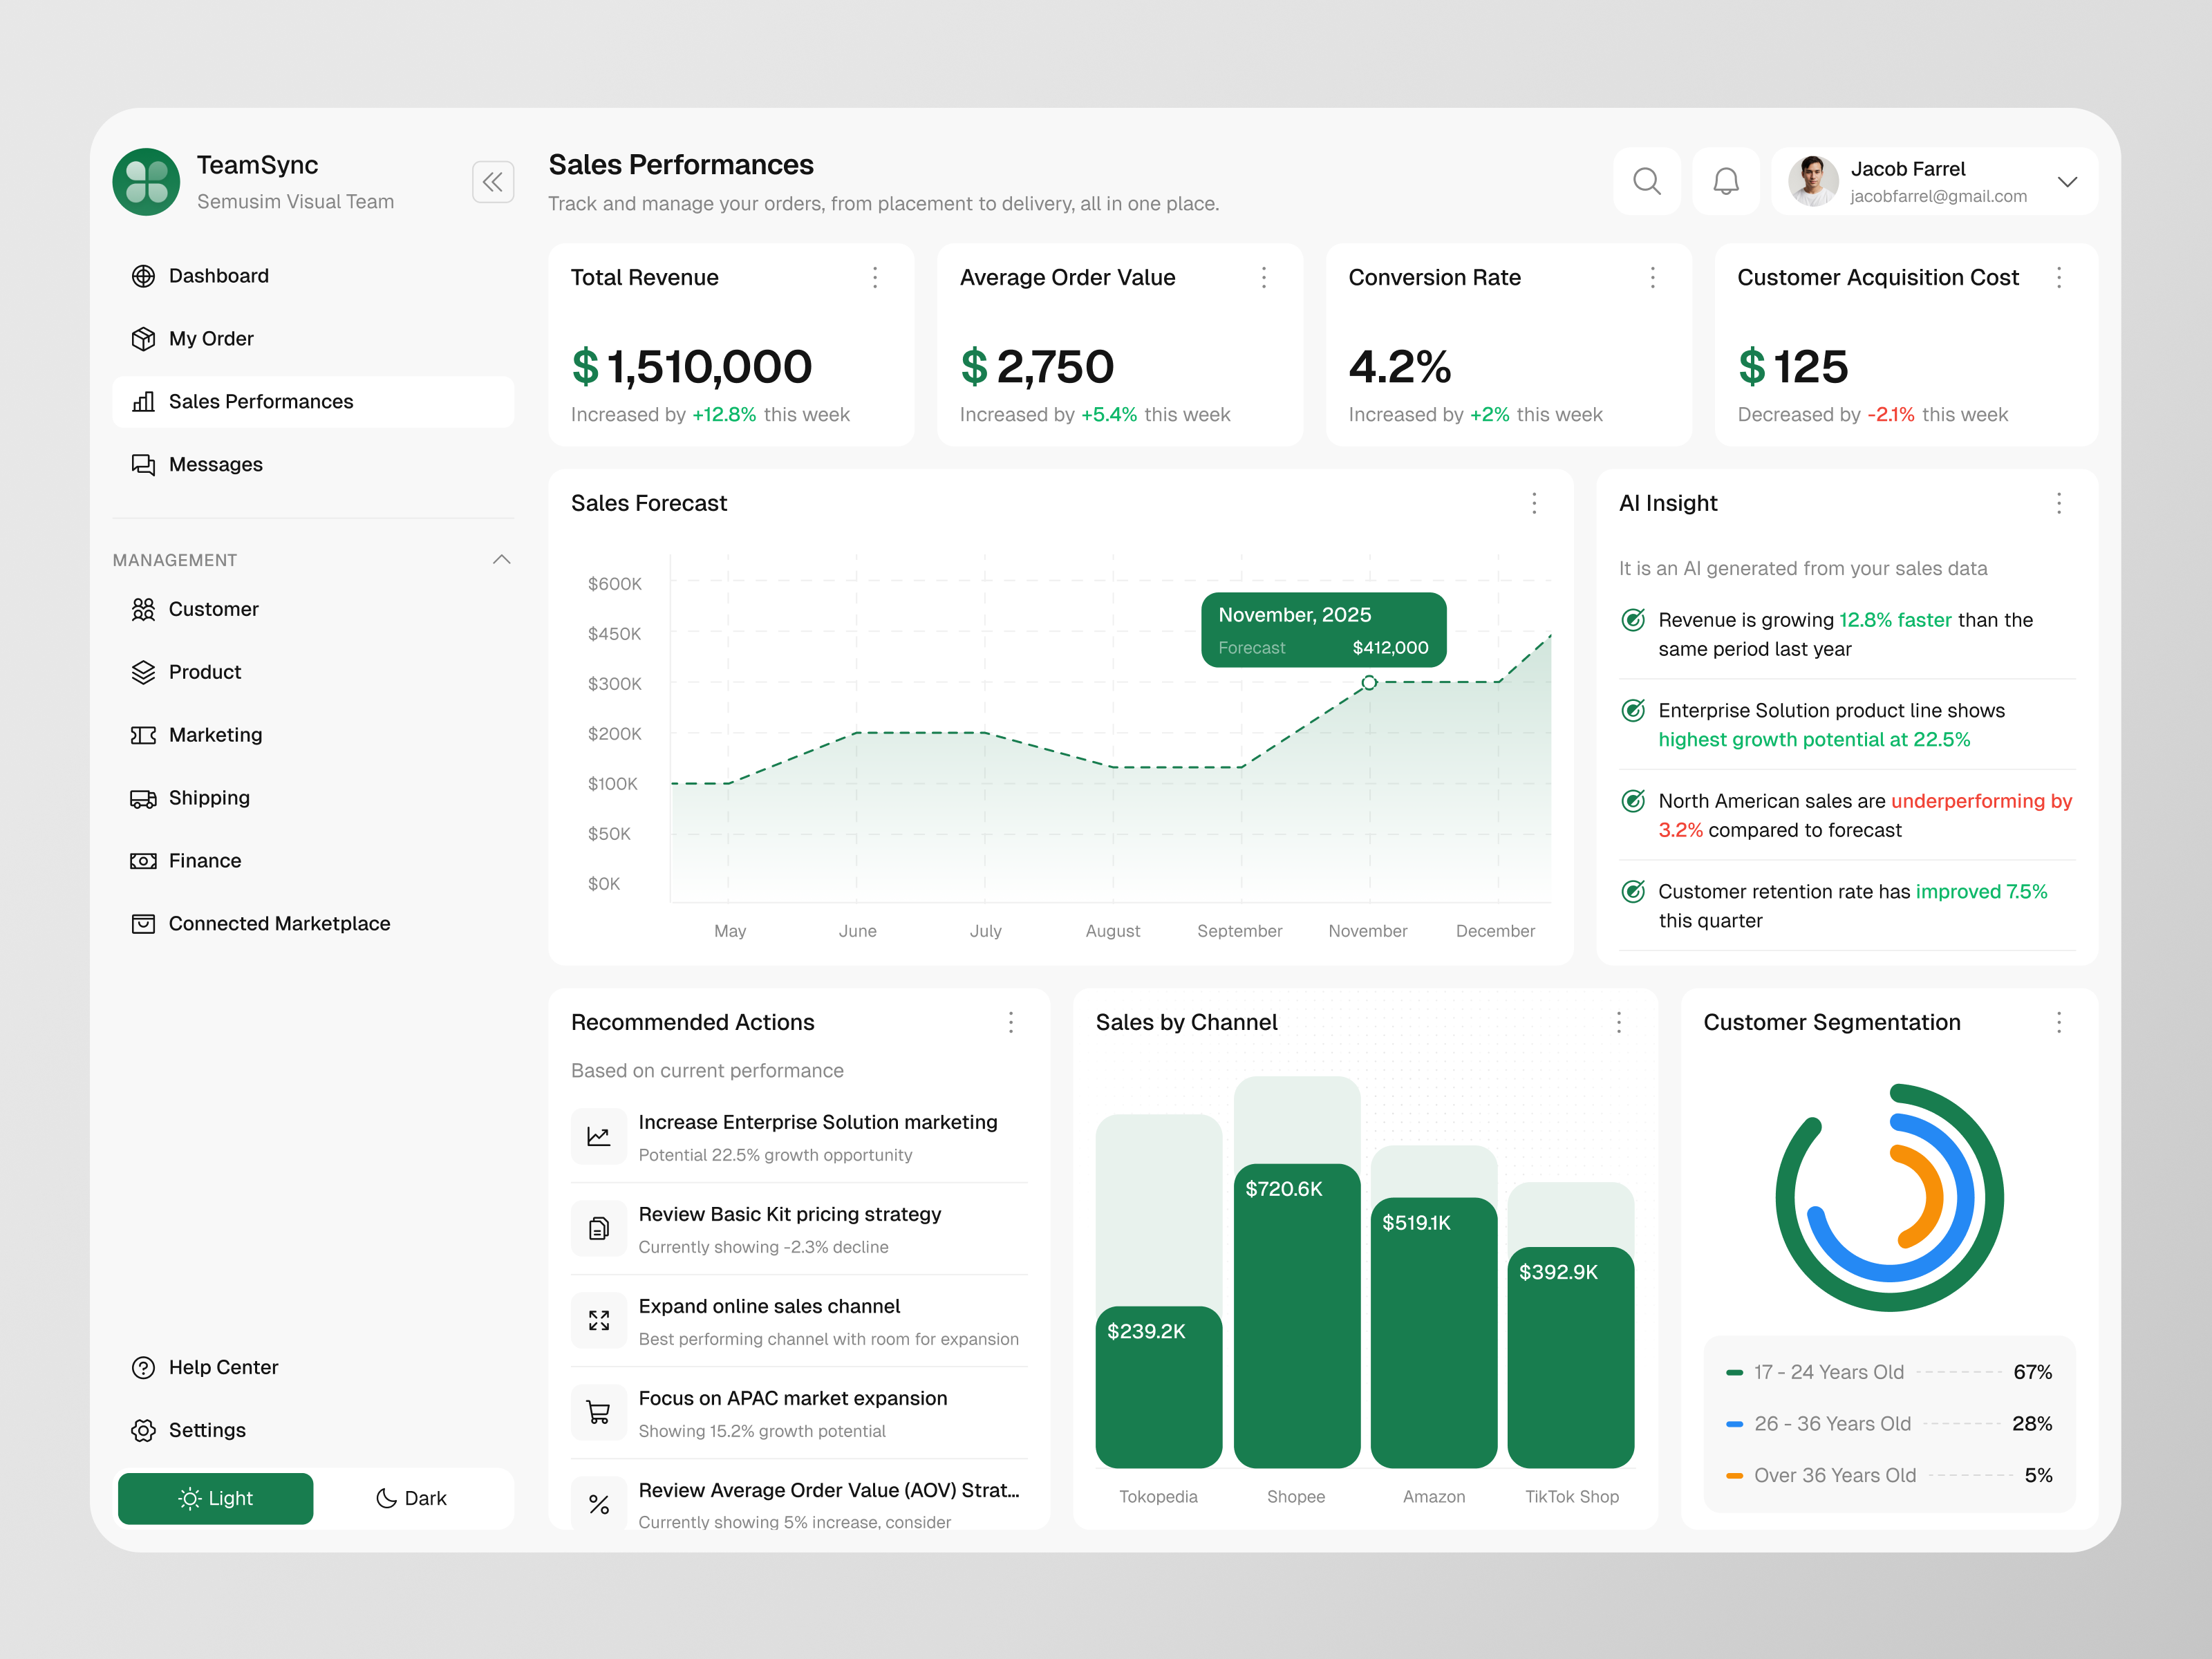
Task: Open the Sales Forecast three-dot menu
Action: click(1534, 504)
